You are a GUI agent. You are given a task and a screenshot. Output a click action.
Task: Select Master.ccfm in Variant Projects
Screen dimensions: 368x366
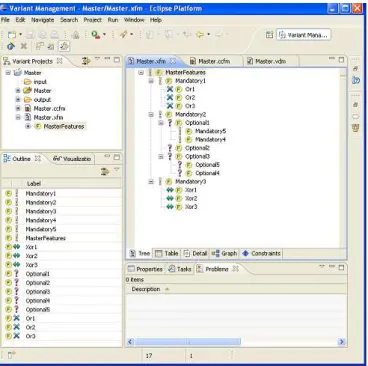[x=49, y=109]
